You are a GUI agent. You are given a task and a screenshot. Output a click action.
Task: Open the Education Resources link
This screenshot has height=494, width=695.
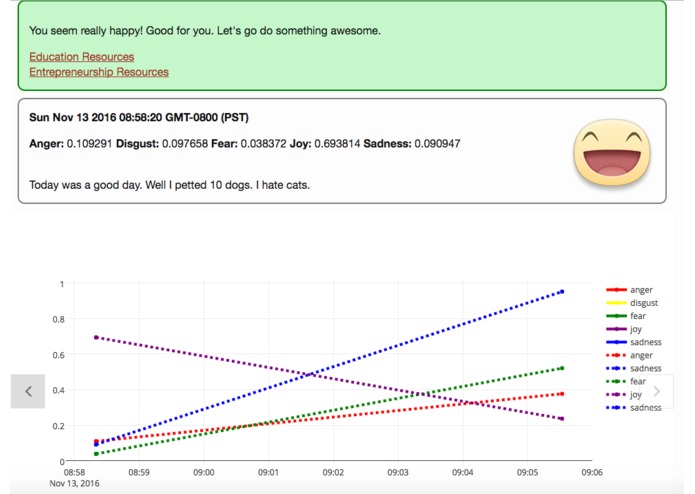tap(82, 57)
